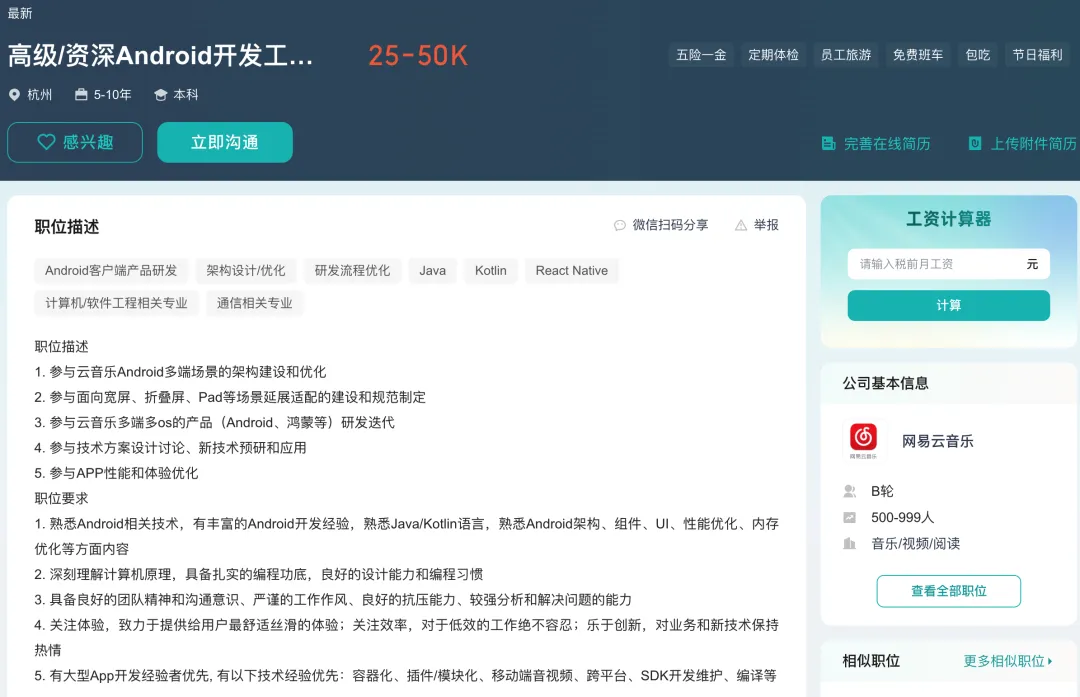Click the 25-50K salary text
The height and width of the screenshot is (697, 1080).
tap(418, 56)
